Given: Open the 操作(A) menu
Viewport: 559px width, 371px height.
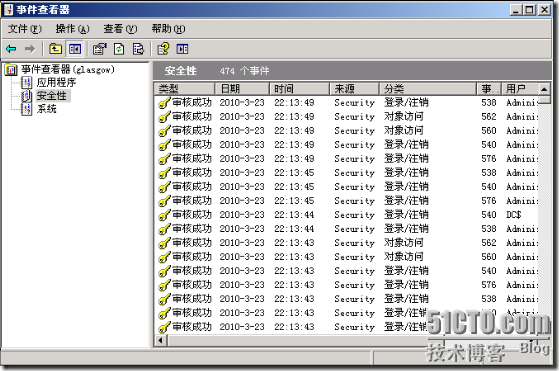Looking at the screenshot, I should click(72, 29).
